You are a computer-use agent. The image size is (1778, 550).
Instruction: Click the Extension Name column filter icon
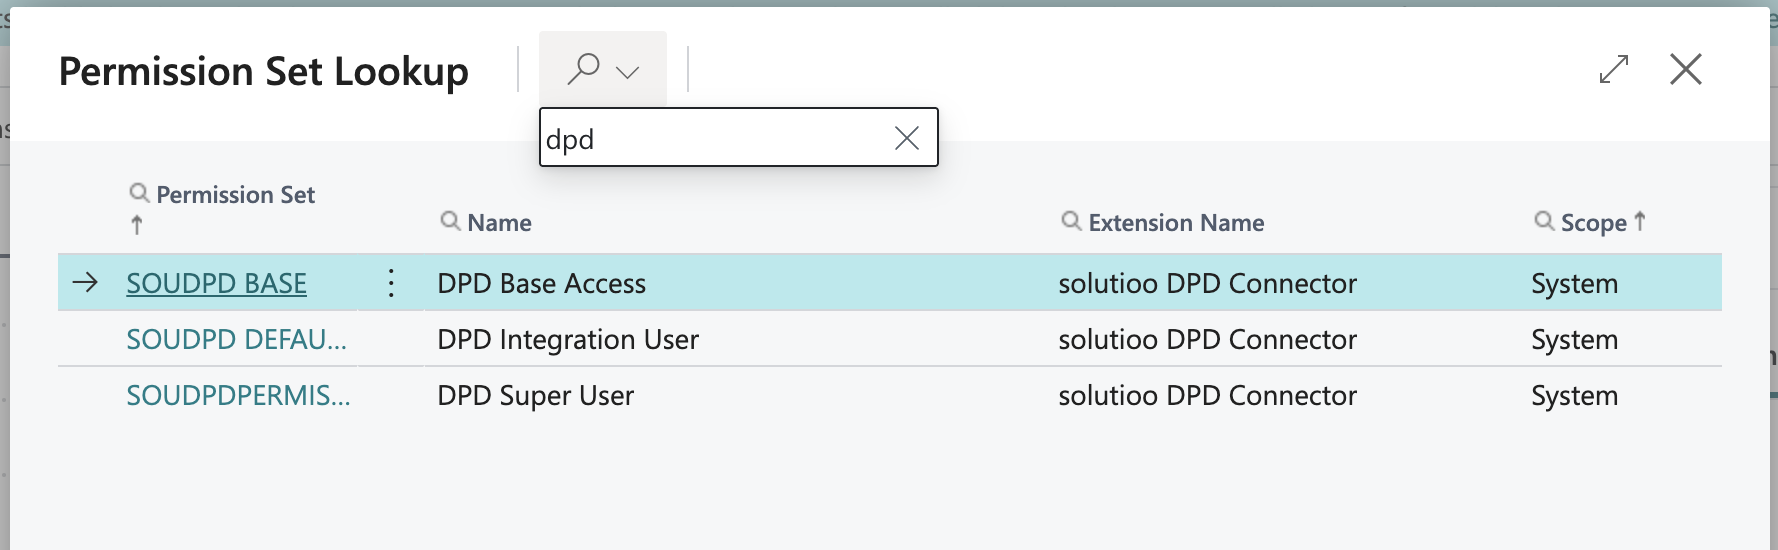(x=1072, y=221)
